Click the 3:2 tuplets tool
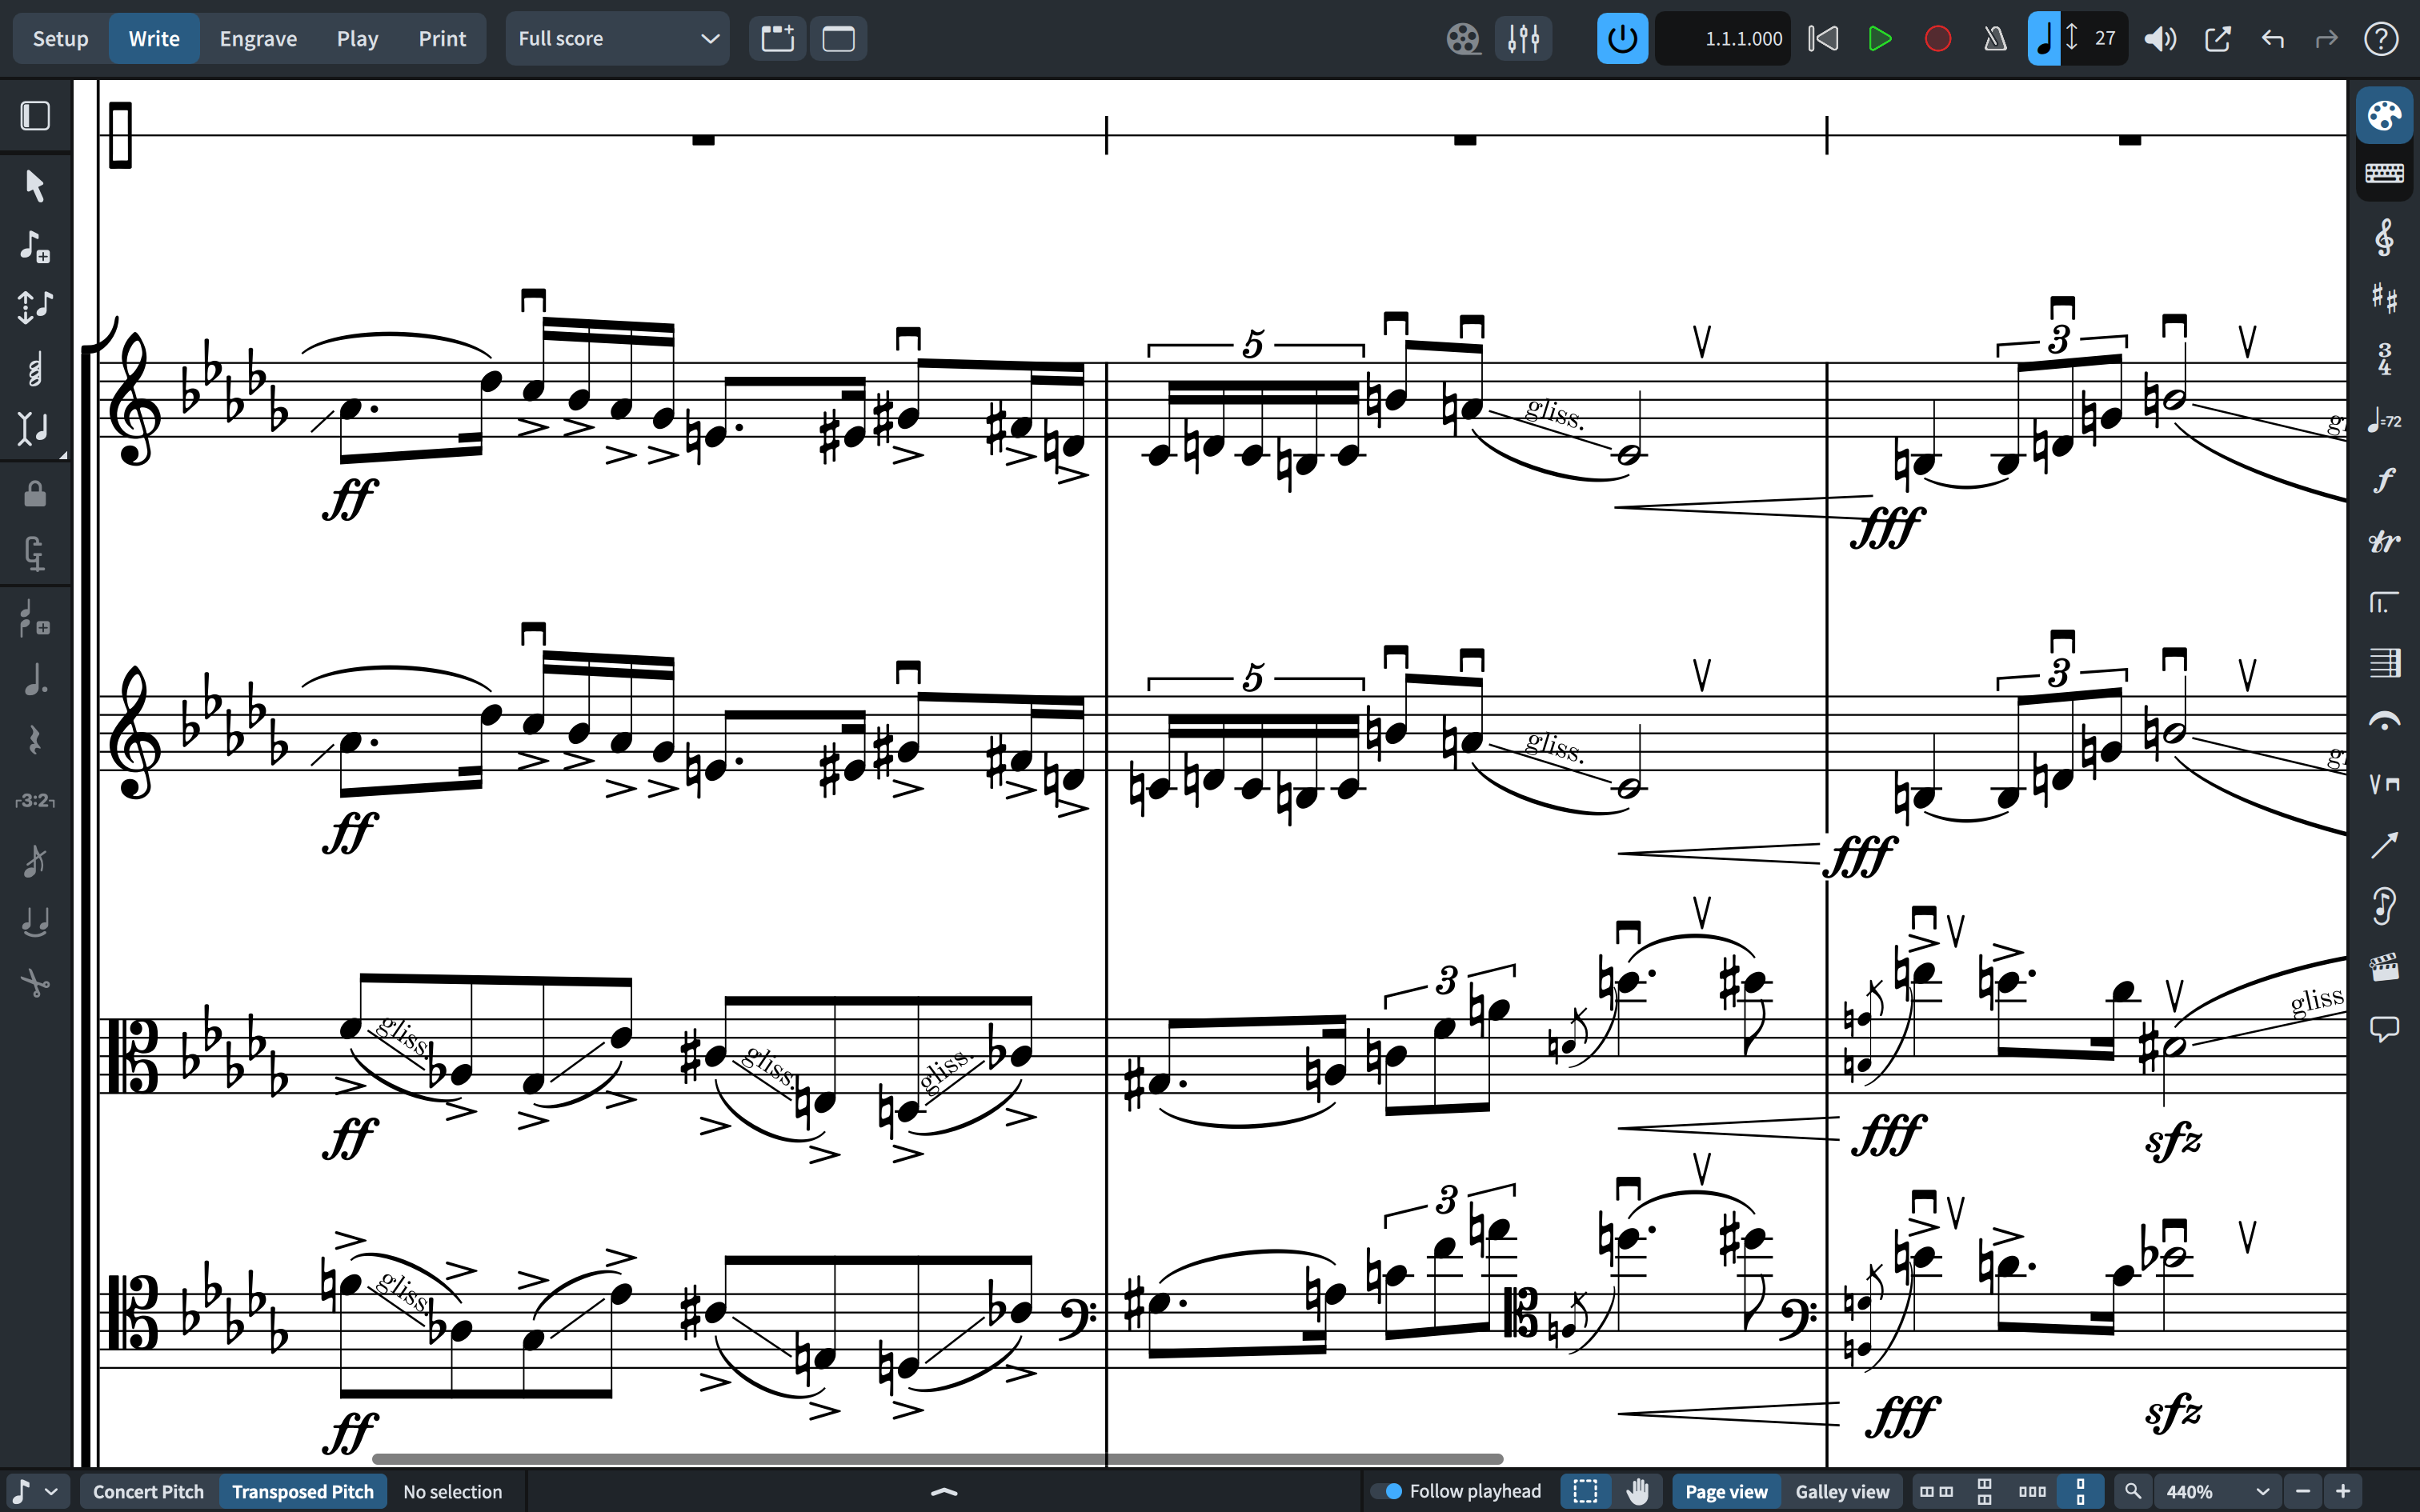 point(35,800)
